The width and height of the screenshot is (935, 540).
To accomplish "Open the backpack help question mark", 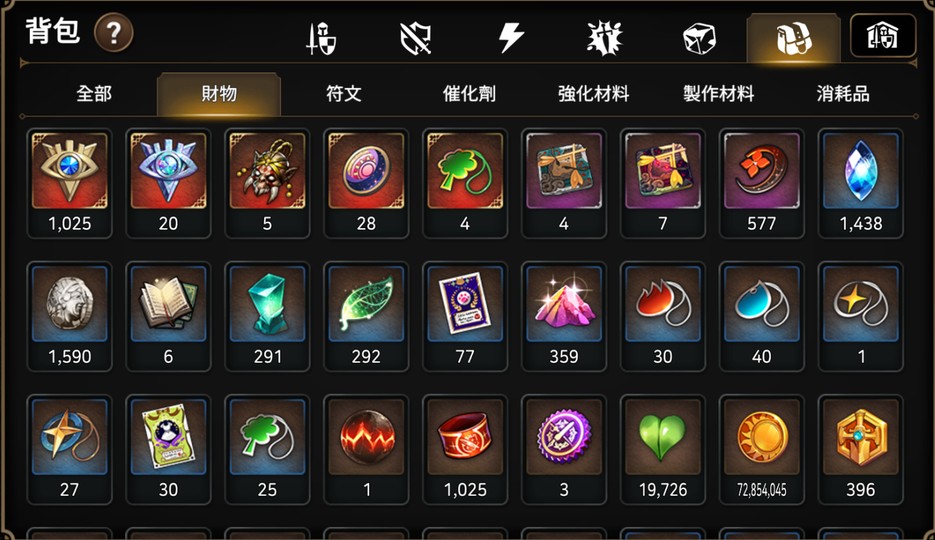I will click(x=114, y=33).
